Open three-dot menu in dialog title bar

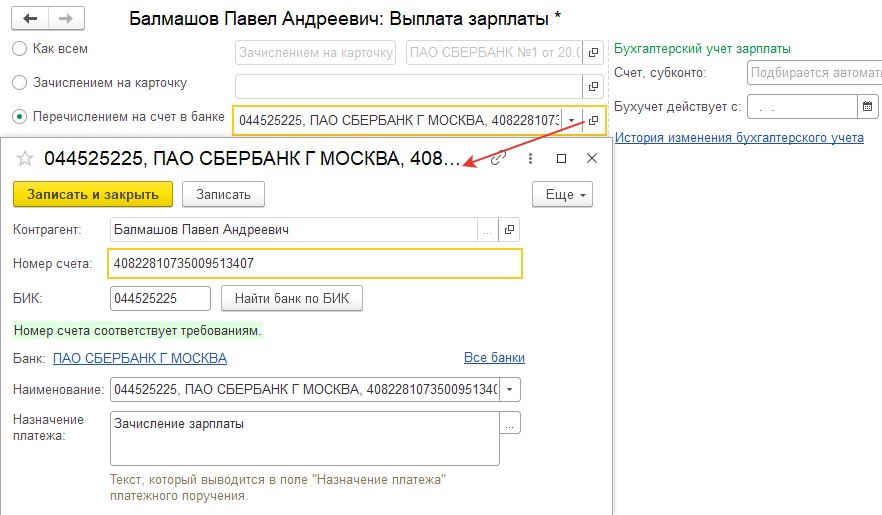coord(530,159)
